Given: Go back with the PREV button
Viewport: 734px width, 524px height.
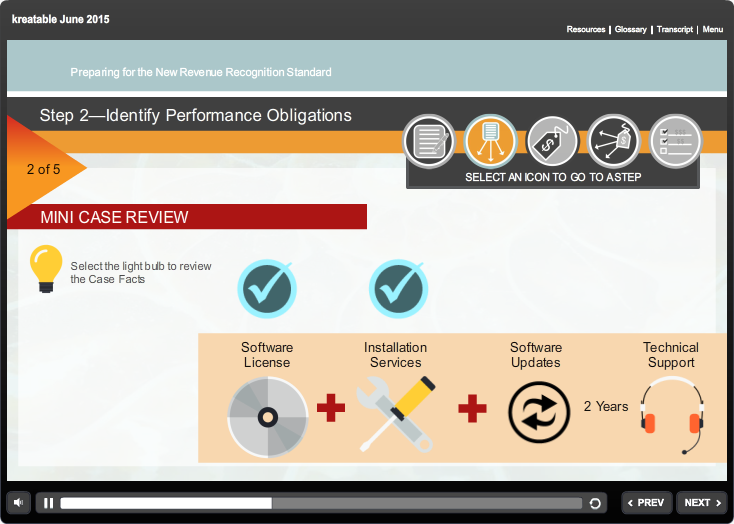Looking at the screenshot, I should (646, 503).
